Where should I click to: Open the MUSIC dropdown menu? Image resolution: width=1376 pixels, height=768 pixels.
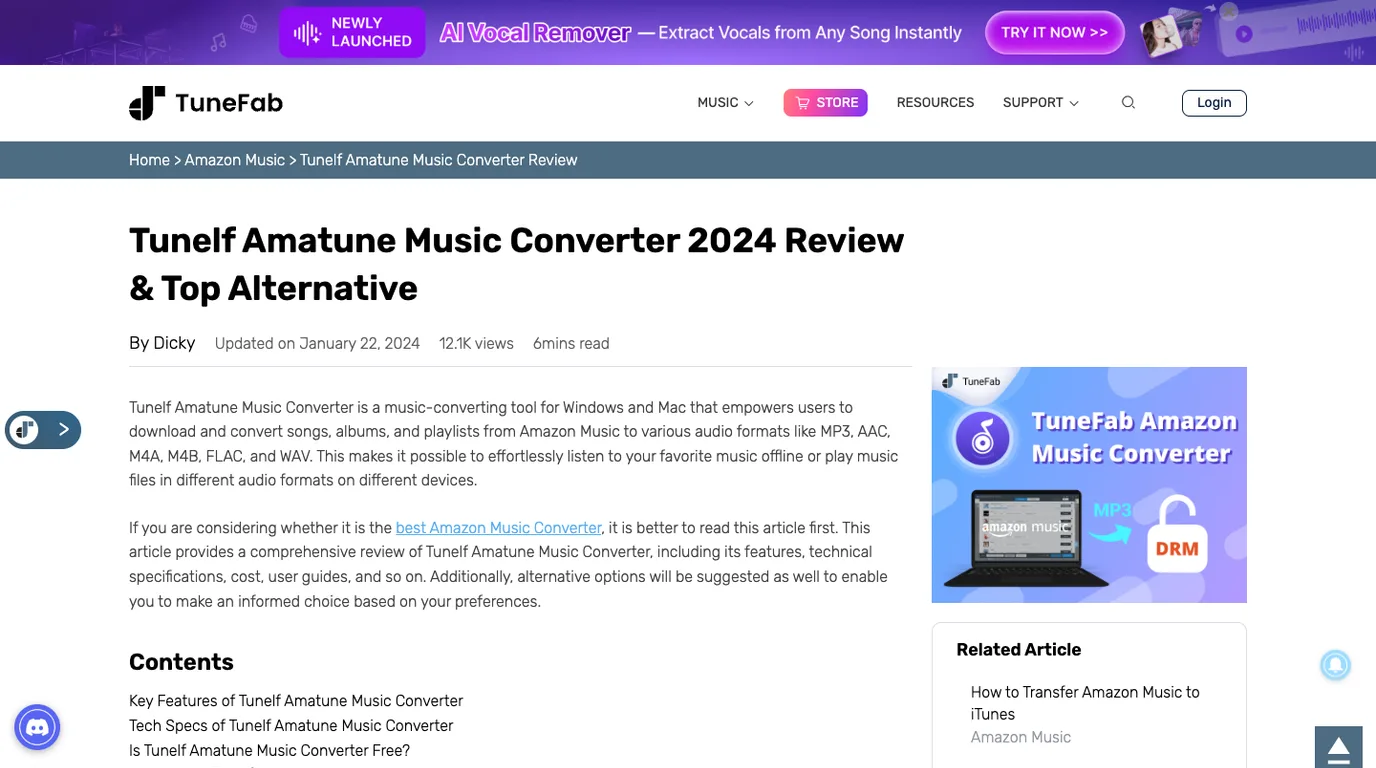(x=725, y=103)
